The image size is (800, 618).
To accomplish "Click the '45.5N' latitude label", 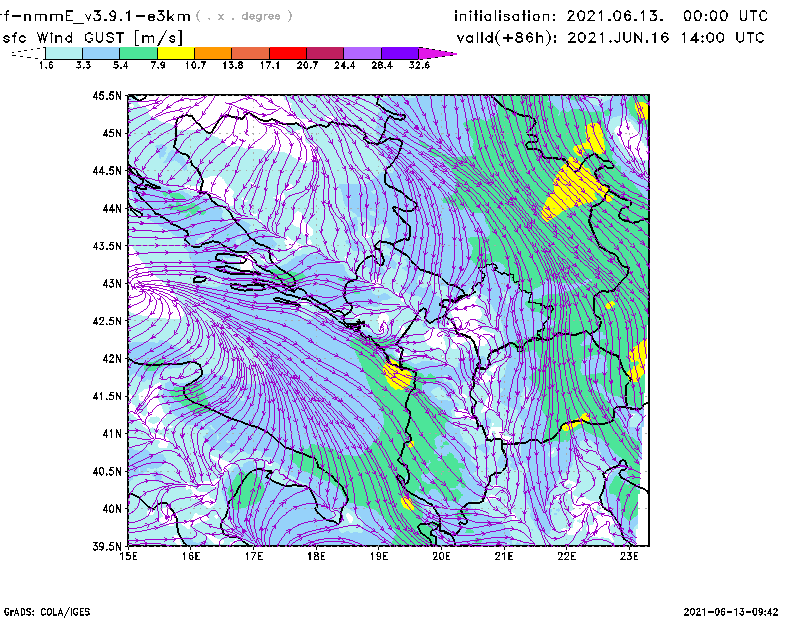I will (x=107, y=95).
